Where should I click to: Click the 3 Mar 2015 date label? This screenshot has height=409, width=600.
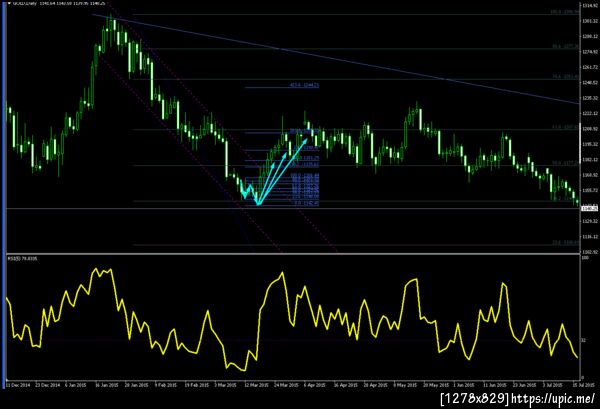[225, 385]
